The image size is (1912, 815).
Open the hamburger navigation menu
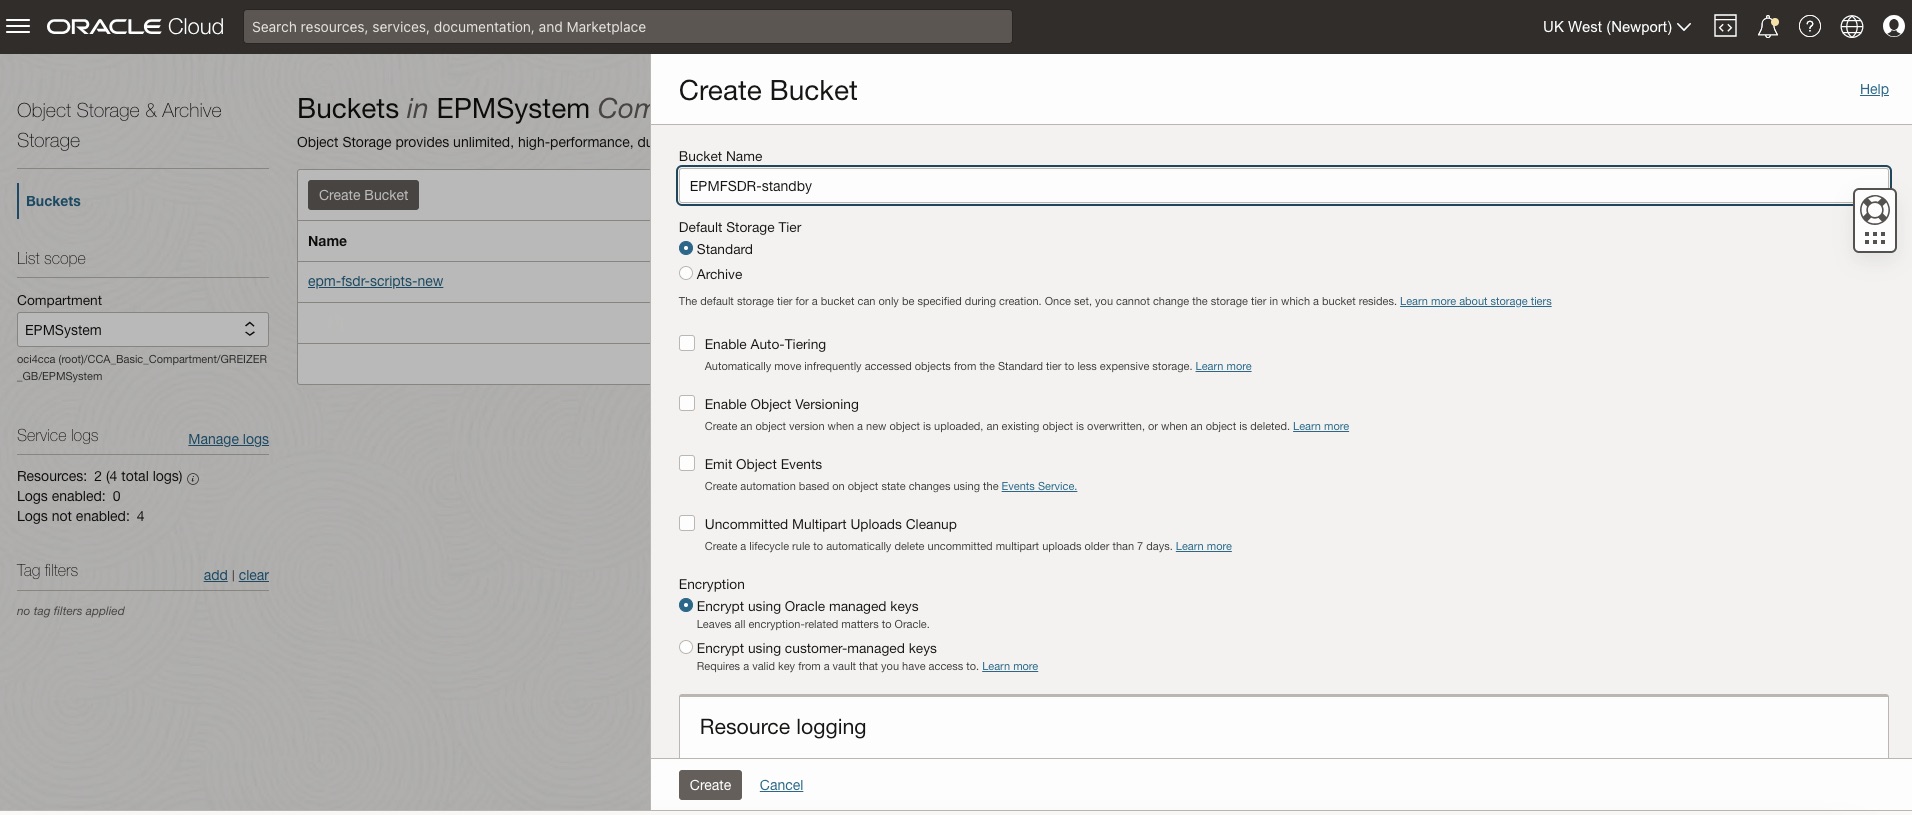pyautogui.click(x=18, y=27)
